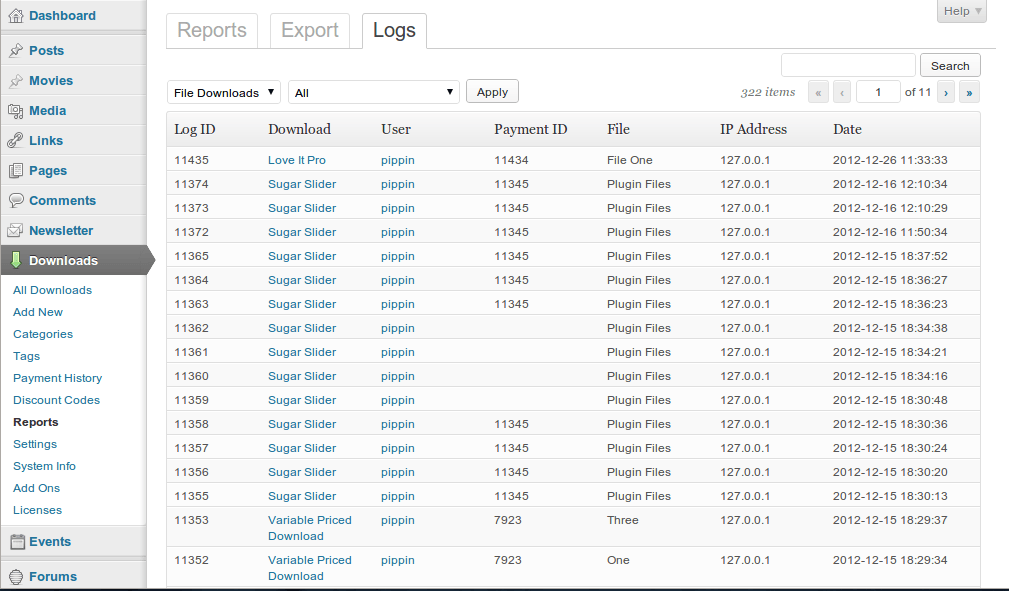
Task: Click the Newsletter envelope icon
Action: click(x=16, y=231)
